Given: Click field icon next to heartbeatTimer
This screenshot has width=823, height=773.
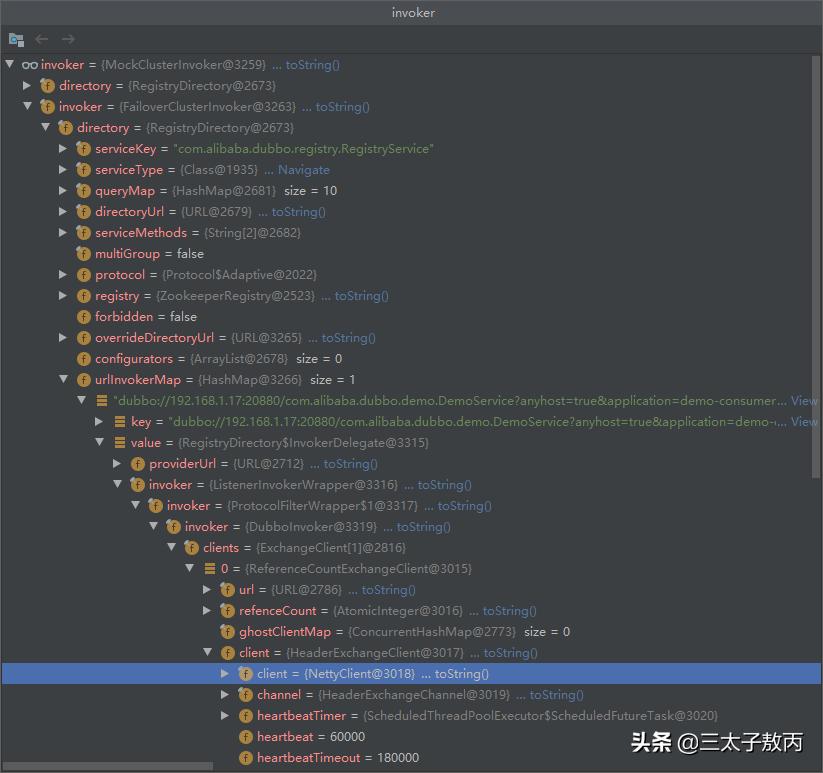Looking at the screenshot, I should coord(245,716).
